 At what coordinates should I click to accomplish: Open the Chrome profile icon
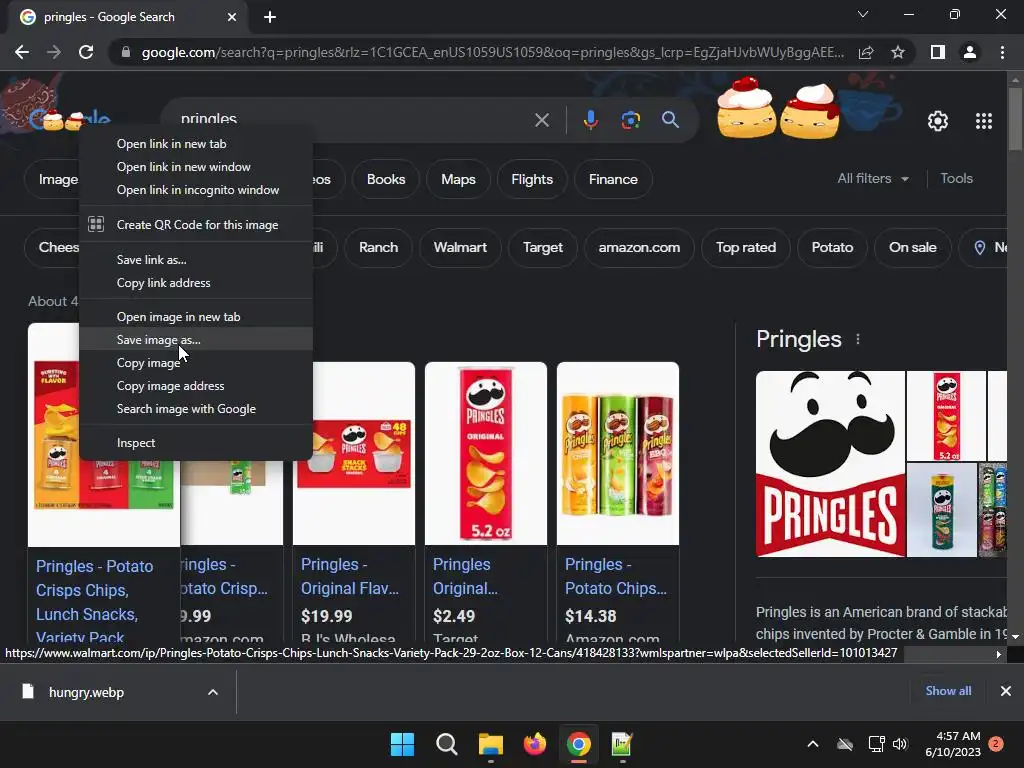pos(970,52)
